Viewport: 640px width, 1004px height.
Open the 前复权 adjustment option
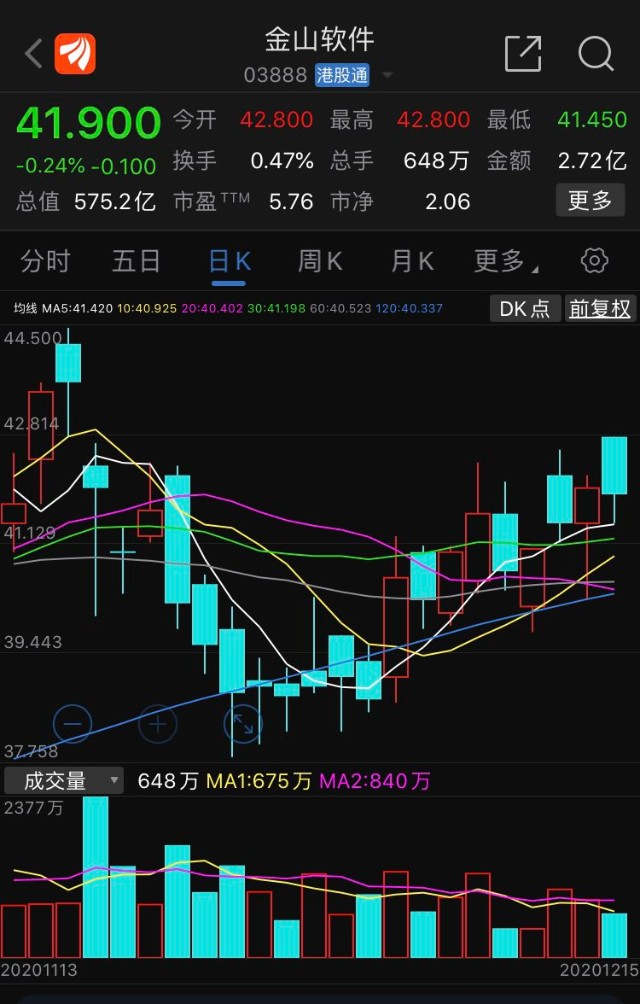[x=600, y=309]
